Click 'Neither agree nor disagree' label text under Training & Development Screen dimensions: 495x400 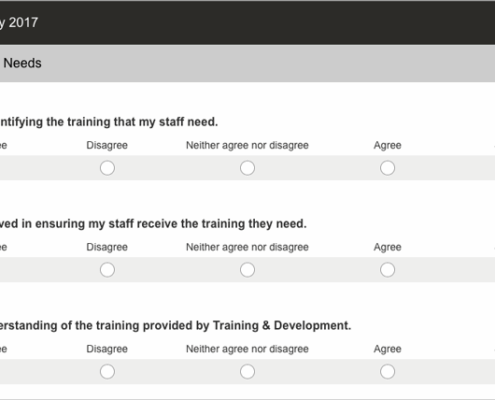(x=247, y=349)
